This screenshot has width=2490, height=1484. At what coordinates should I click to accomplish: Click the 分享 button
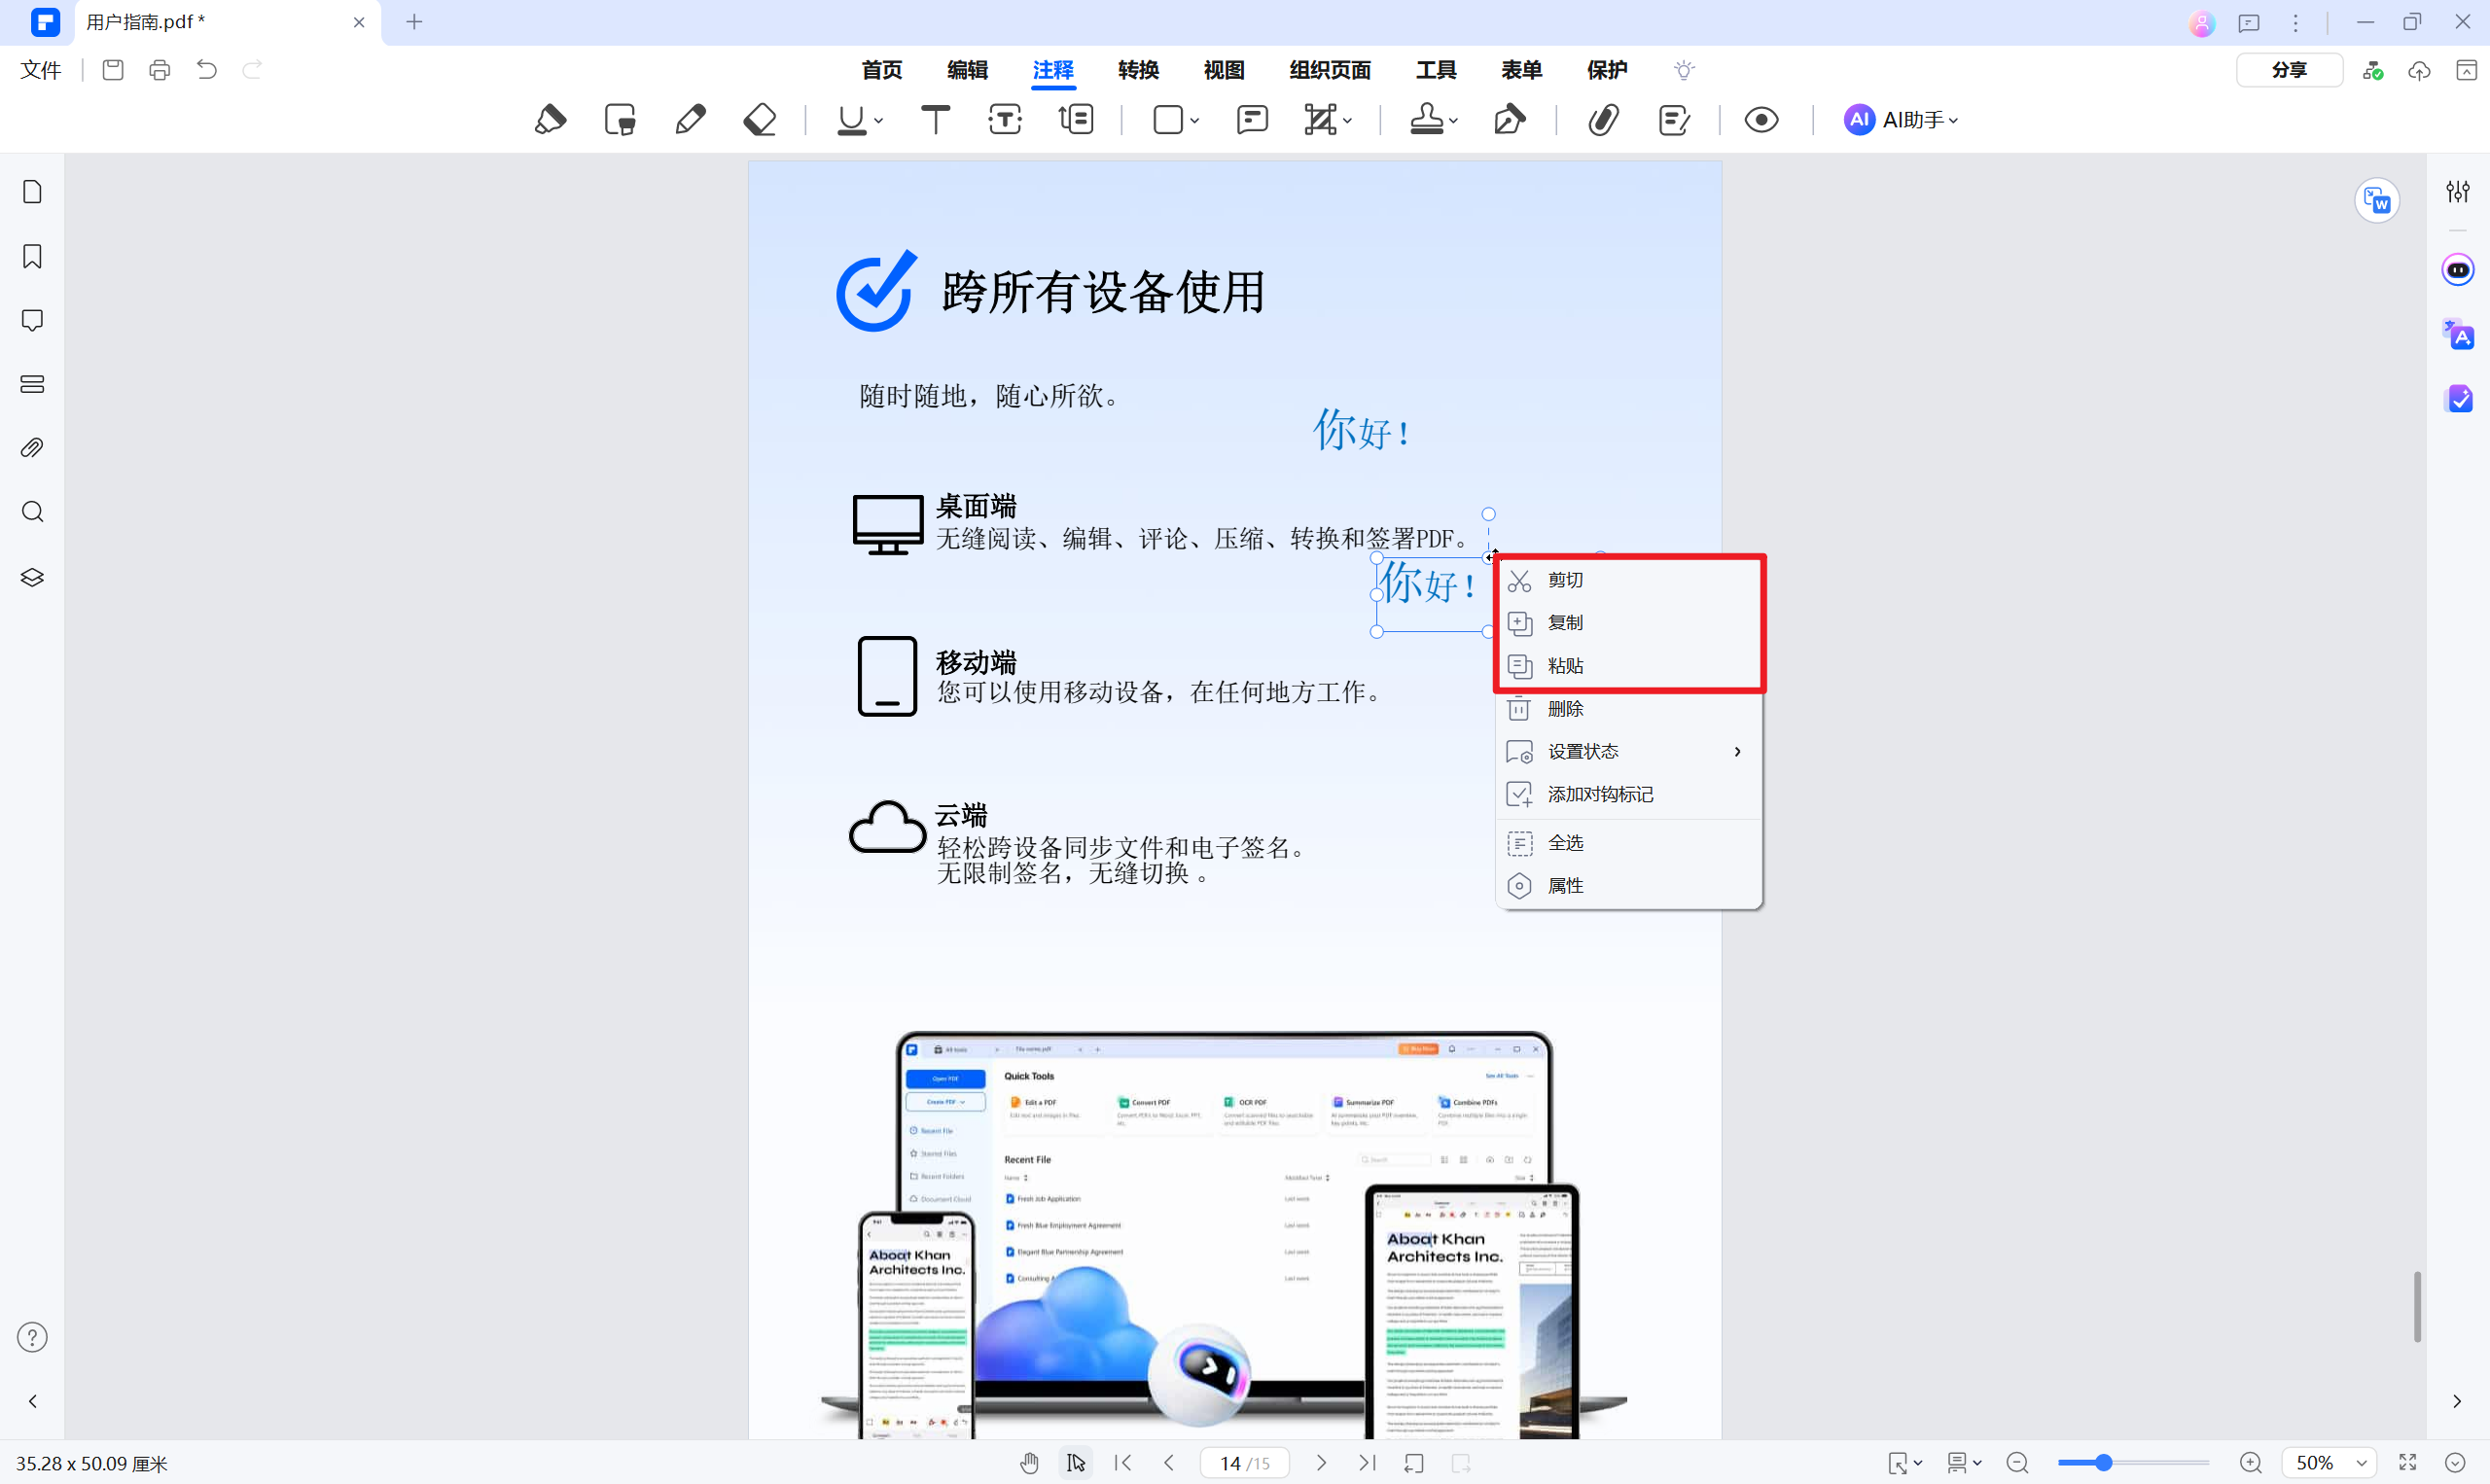(2288, 70)
